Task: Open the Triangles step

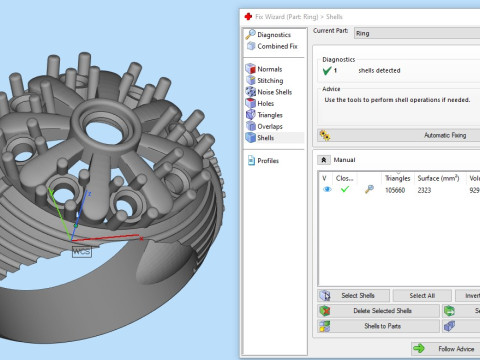Action: point(264,115)
